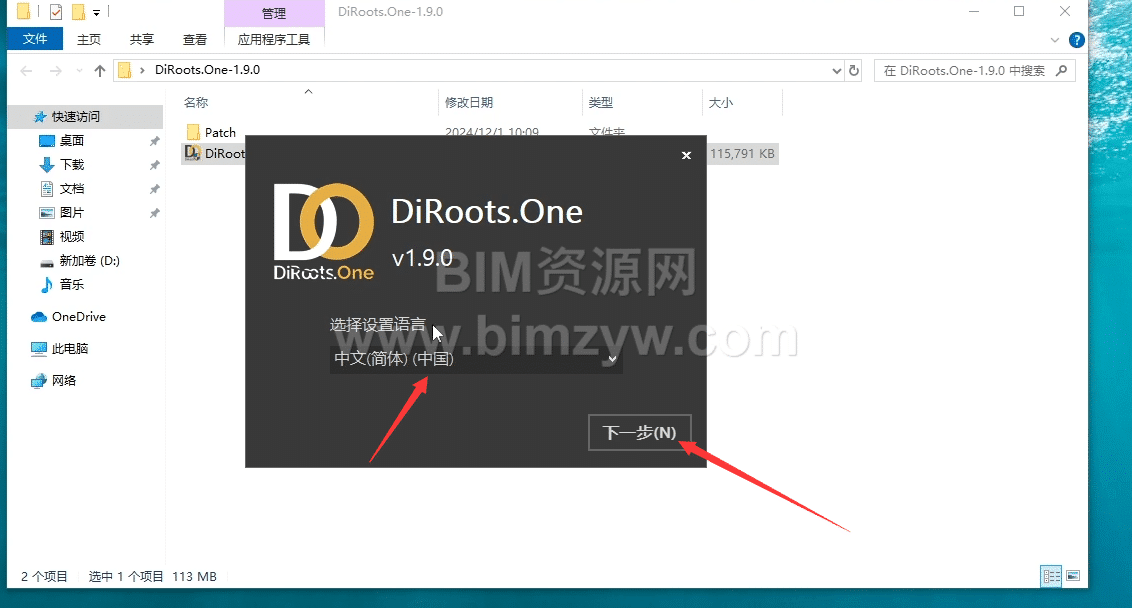This screenshot has height=608, width=1132.
Task: Refresh the current folder view
Action: point(854,71)
